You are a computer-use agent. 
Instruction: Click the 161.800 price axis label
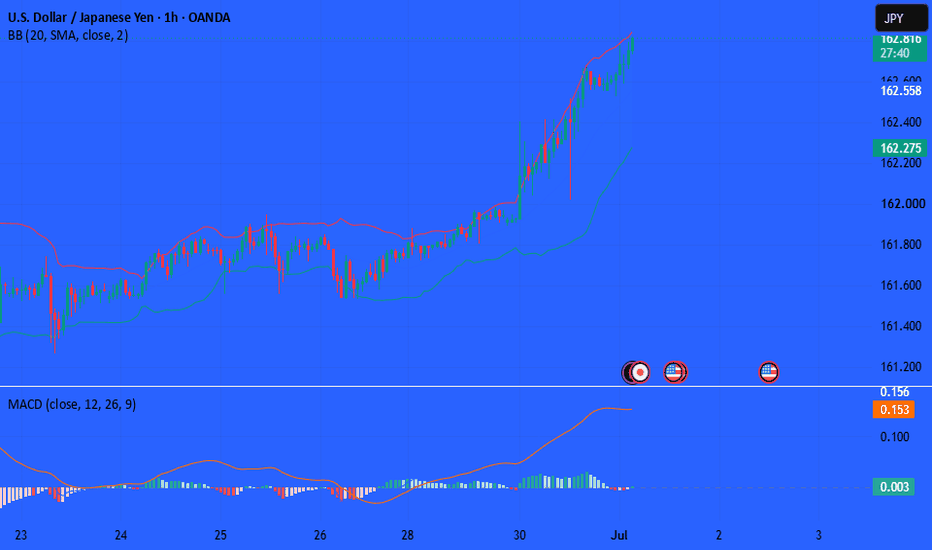coord(900,244)
